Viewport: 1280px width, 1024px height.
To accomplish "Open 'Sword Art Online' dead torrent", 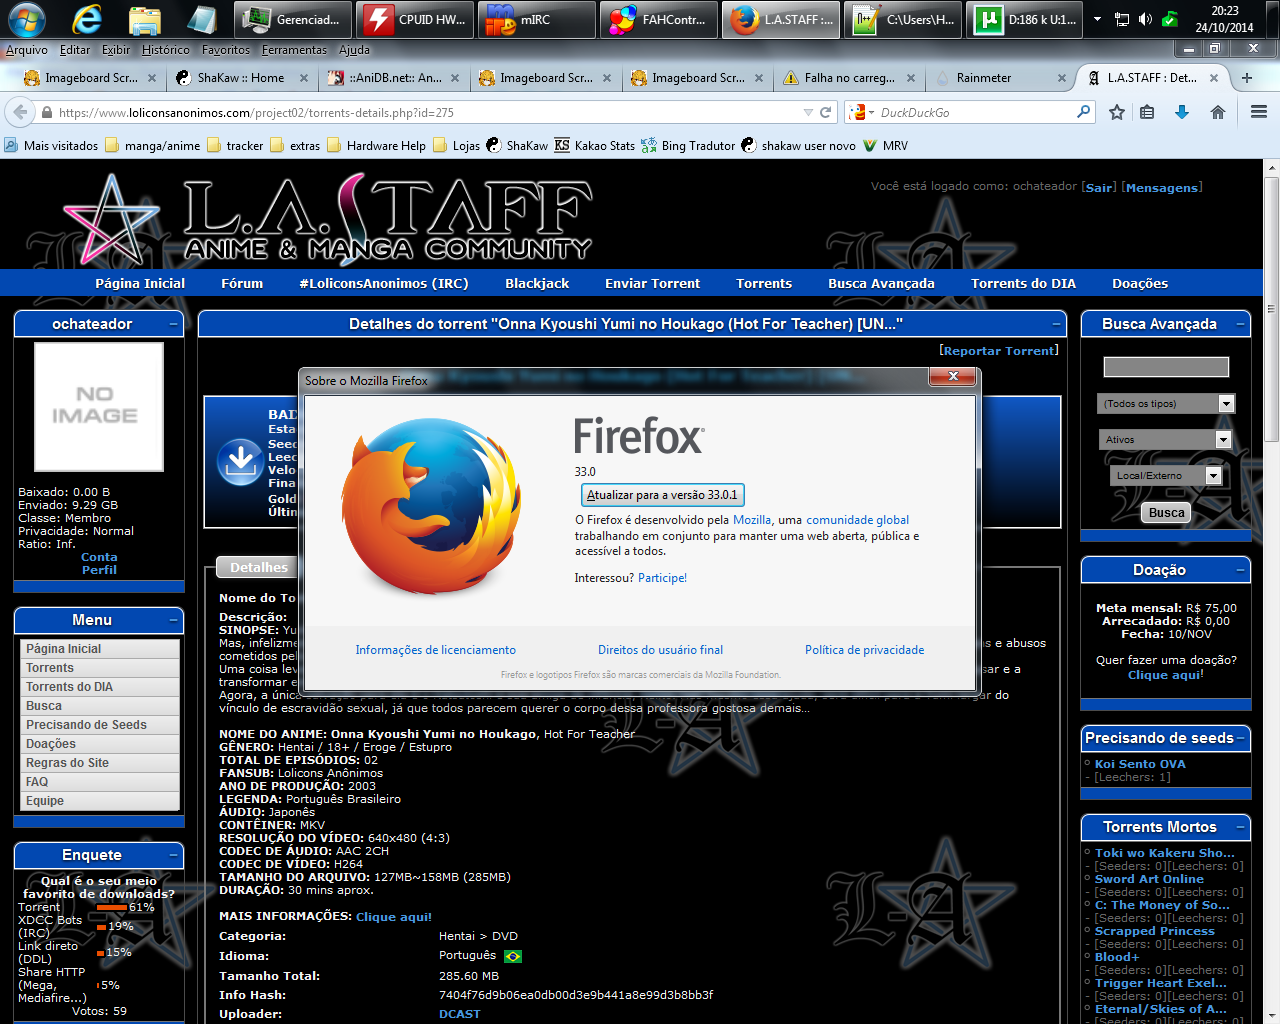I will 1149,879.
